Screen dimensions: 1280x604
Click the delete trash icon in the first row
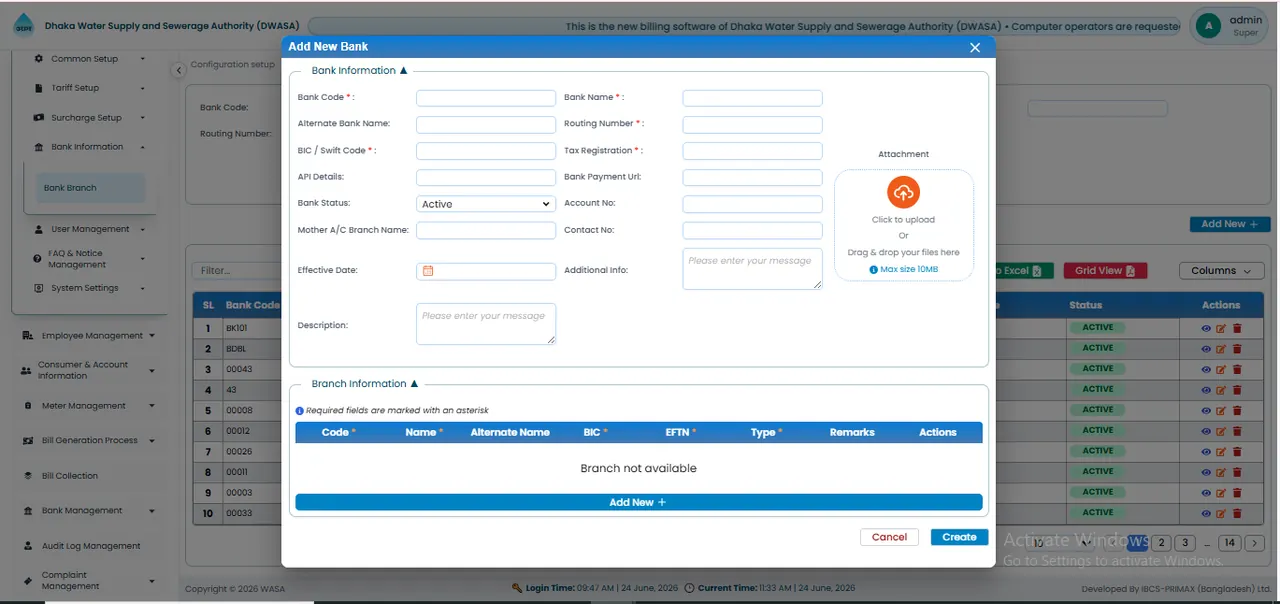point(1237,328)
